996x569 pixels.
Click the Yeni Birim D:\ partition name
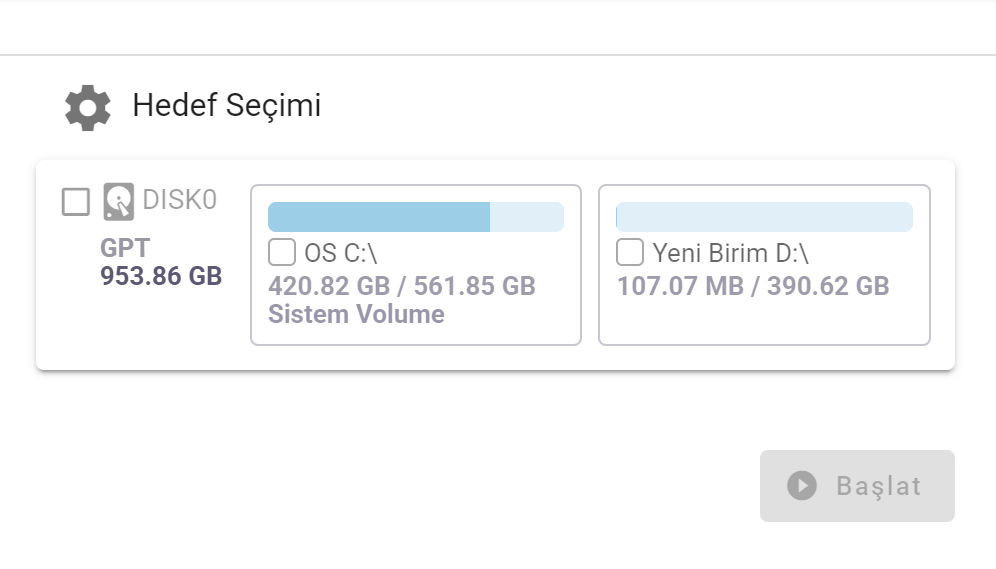(x=714, y=252)
